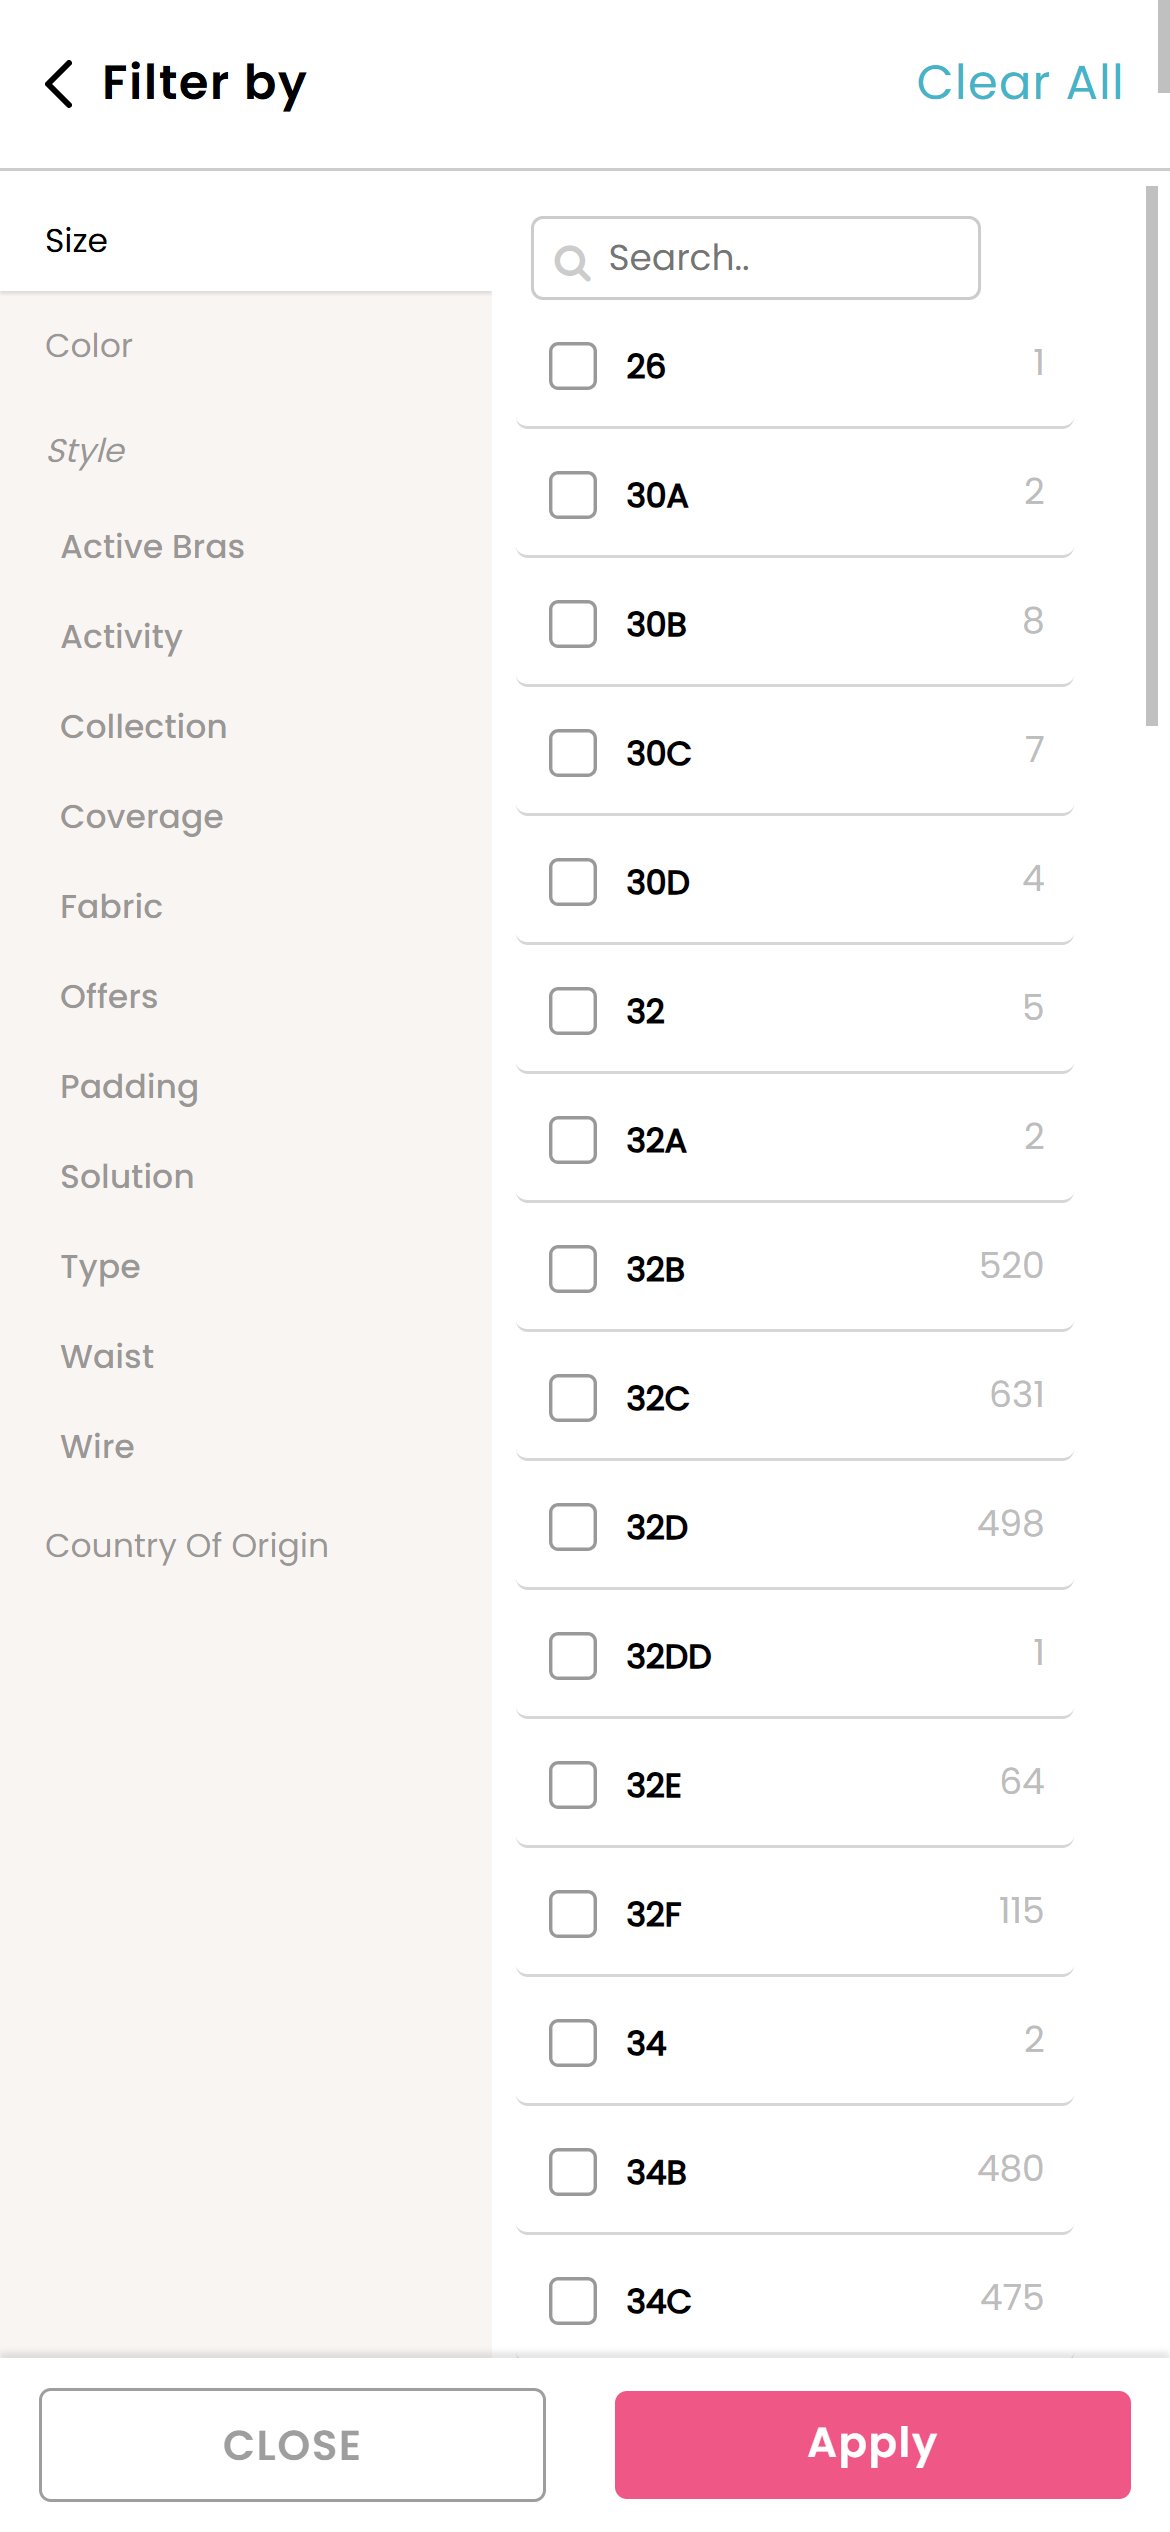Expand the Style filter section
This screenshot has width=1170, height=2532.
click(x=86, y=451)
